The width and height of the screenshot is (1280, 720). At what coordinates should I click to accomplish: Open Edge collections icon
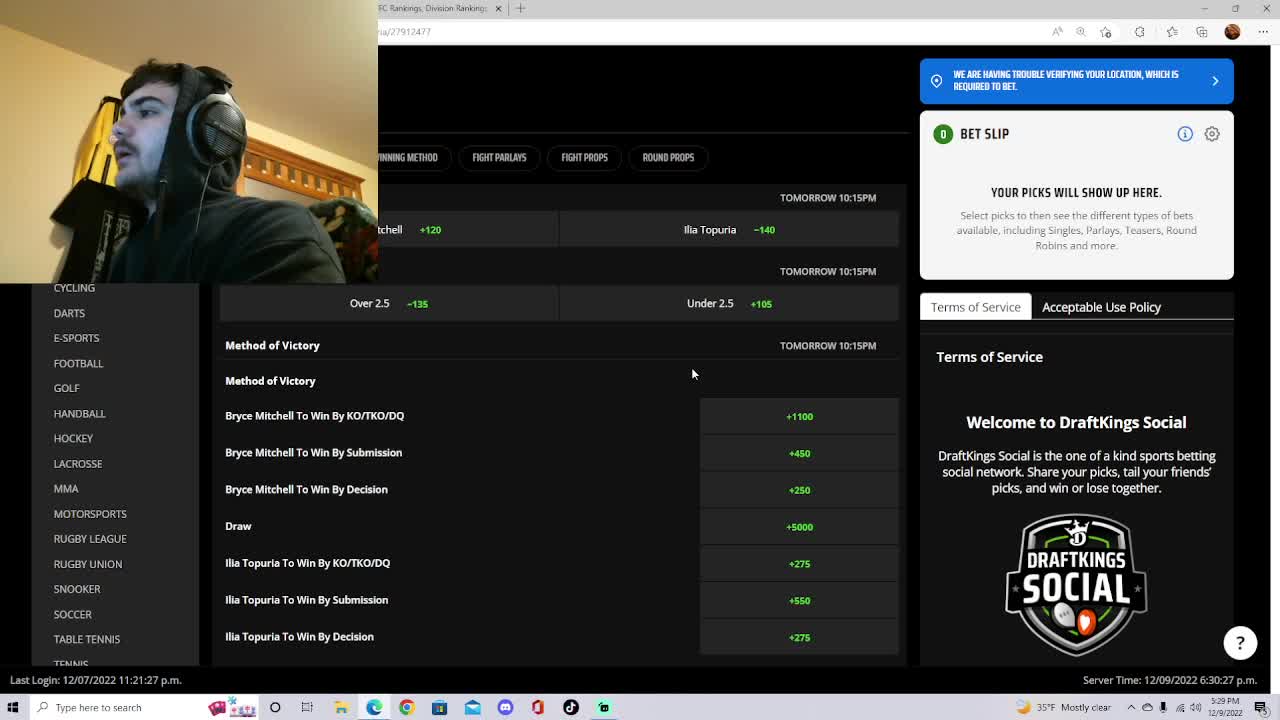coord(1202,32)
